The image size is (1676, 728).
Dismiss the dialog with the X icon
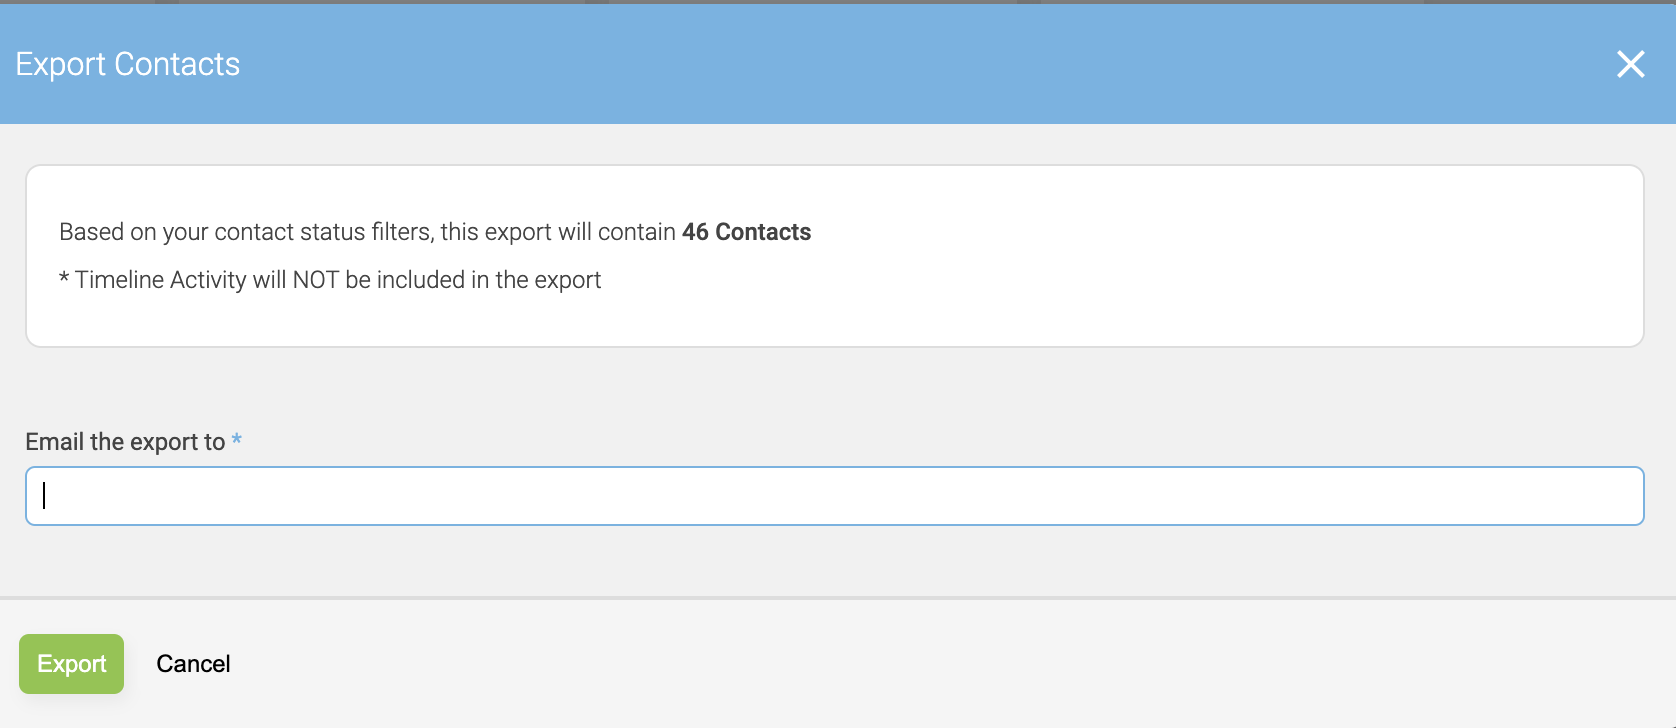(x=1630, y=64)
